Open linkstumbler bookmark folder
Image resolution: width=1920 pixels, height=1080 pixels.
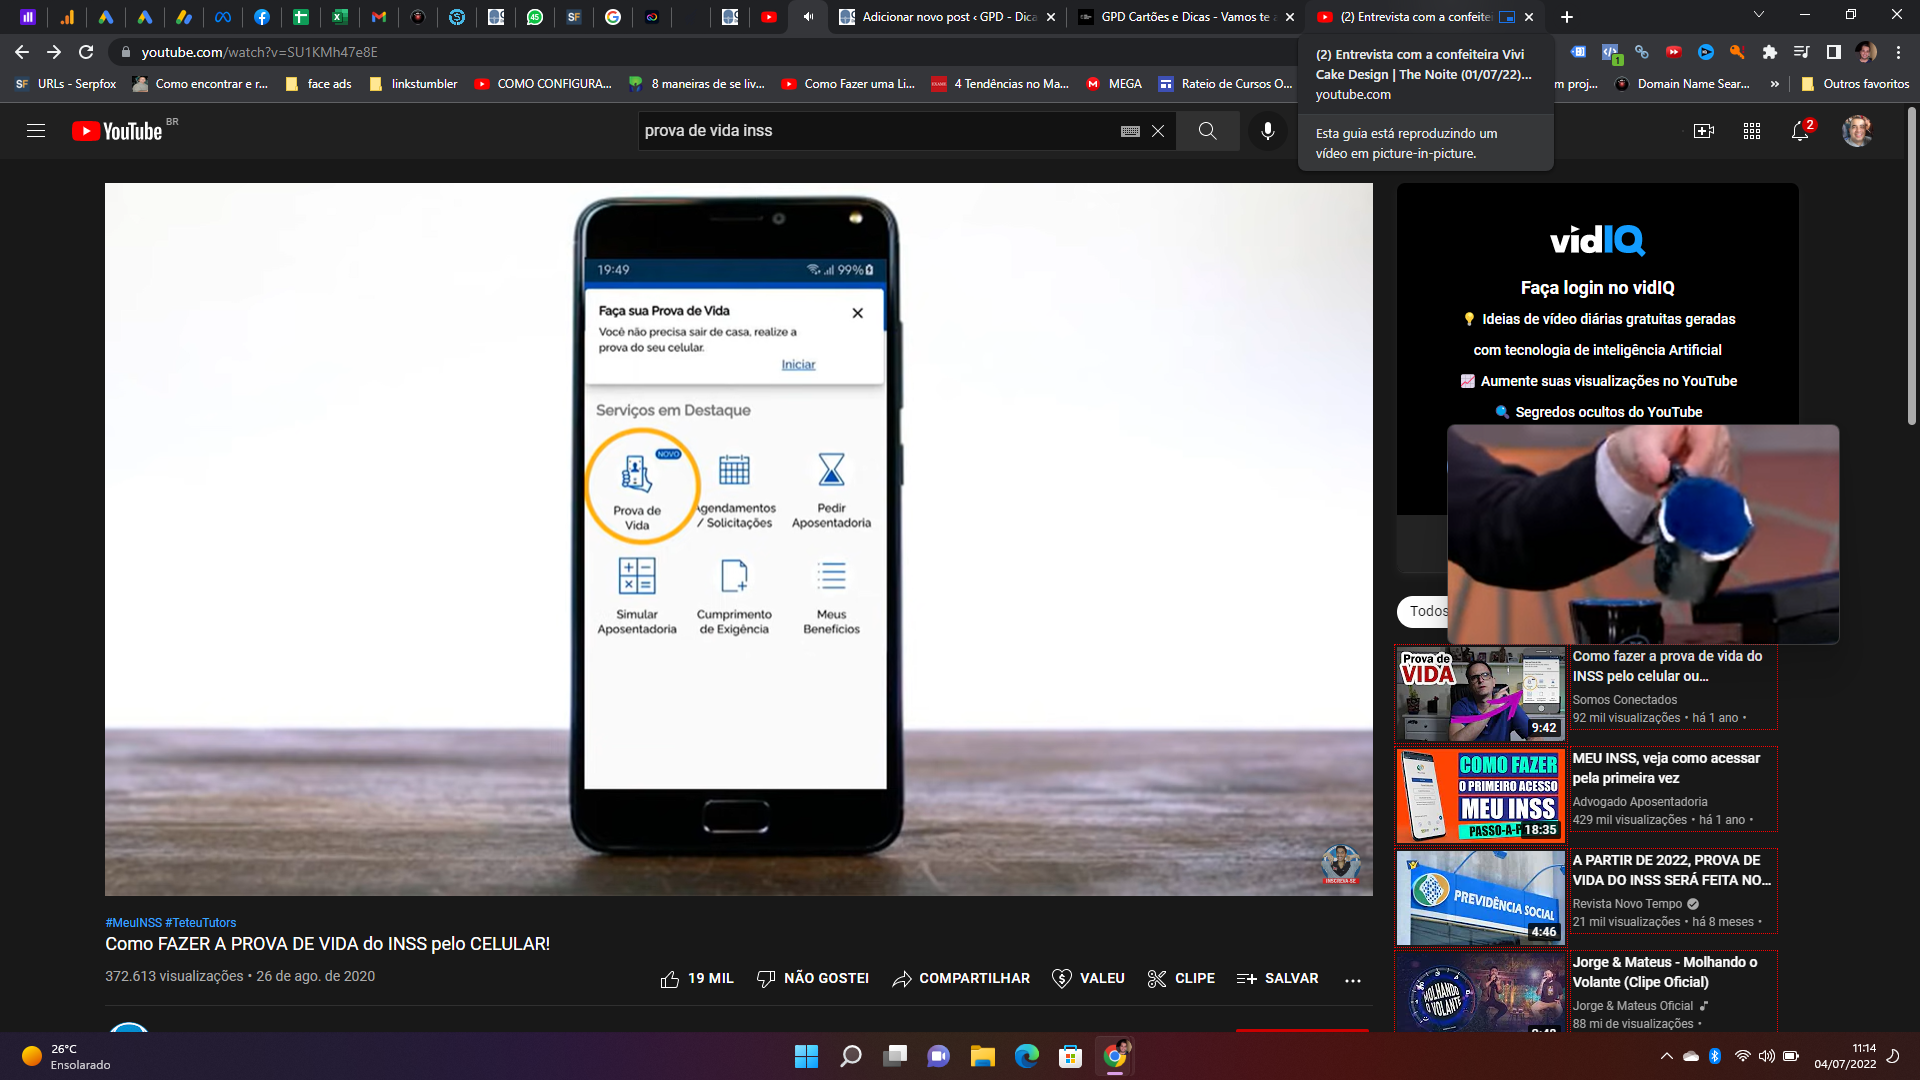coord(413,84)
